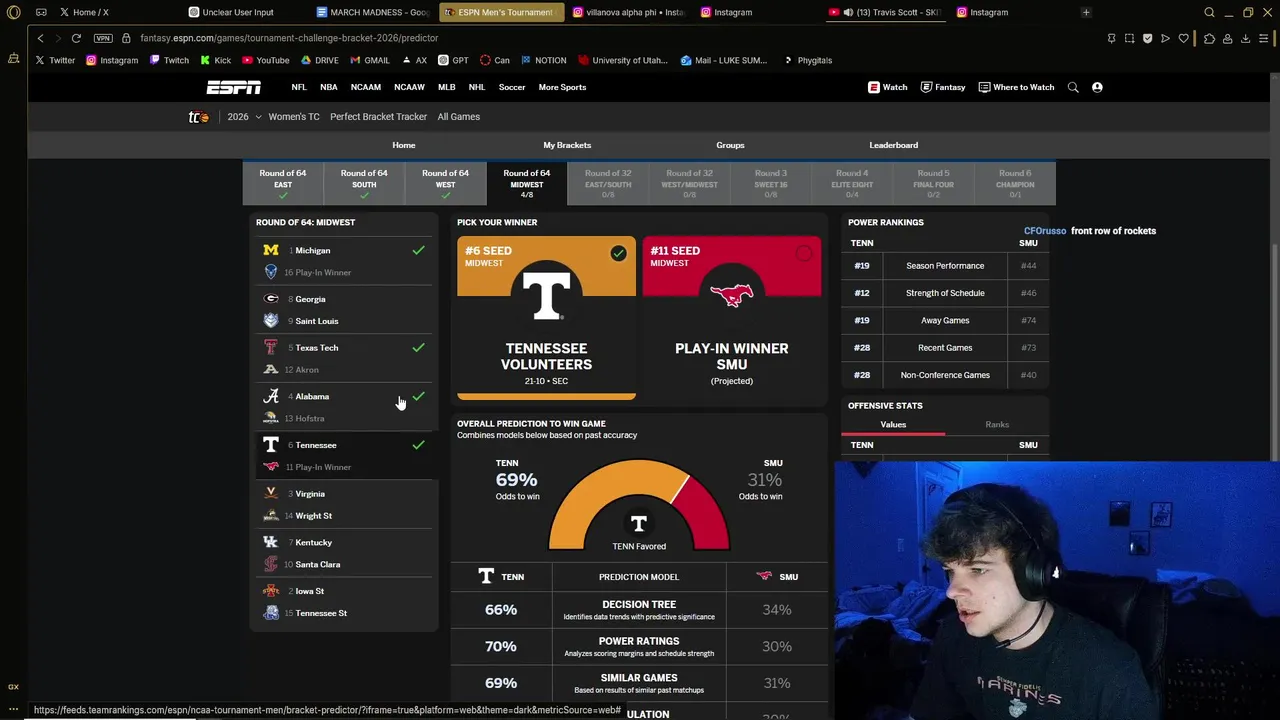Open the GMAIL bookmark
This screenshot has height=720, width=1280.
coord(370,60)
